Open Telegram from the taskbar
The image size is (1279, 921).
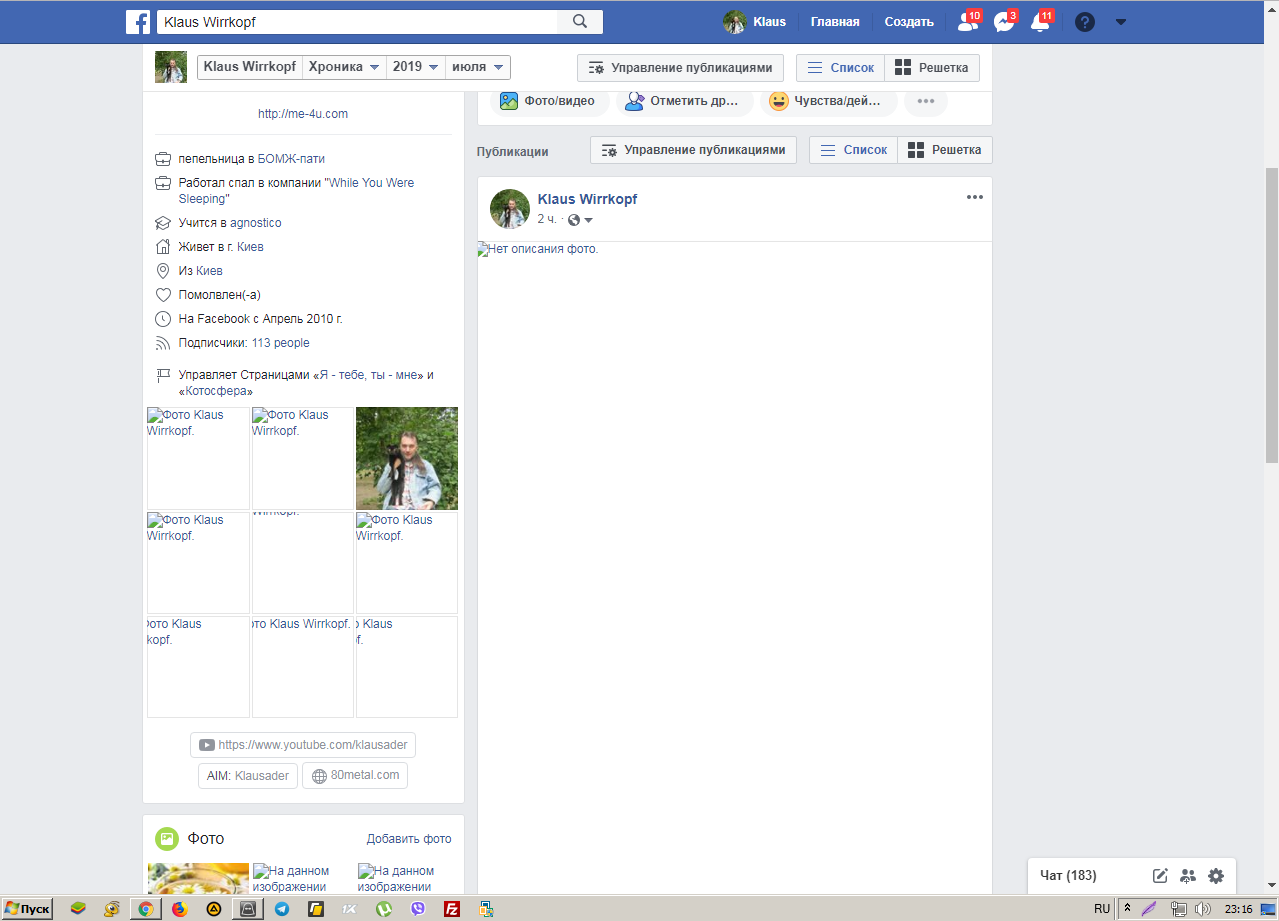point(282,909)
